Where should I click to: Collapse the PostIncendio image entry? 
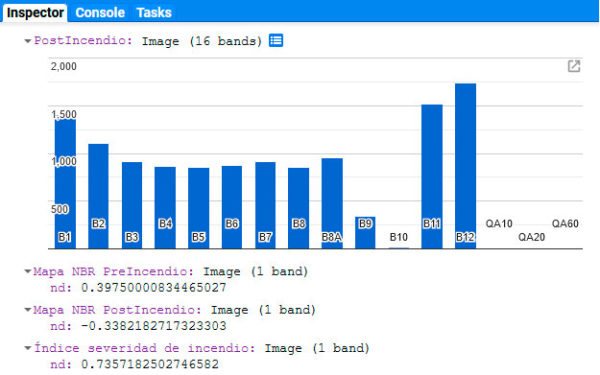tap(28, 41)
